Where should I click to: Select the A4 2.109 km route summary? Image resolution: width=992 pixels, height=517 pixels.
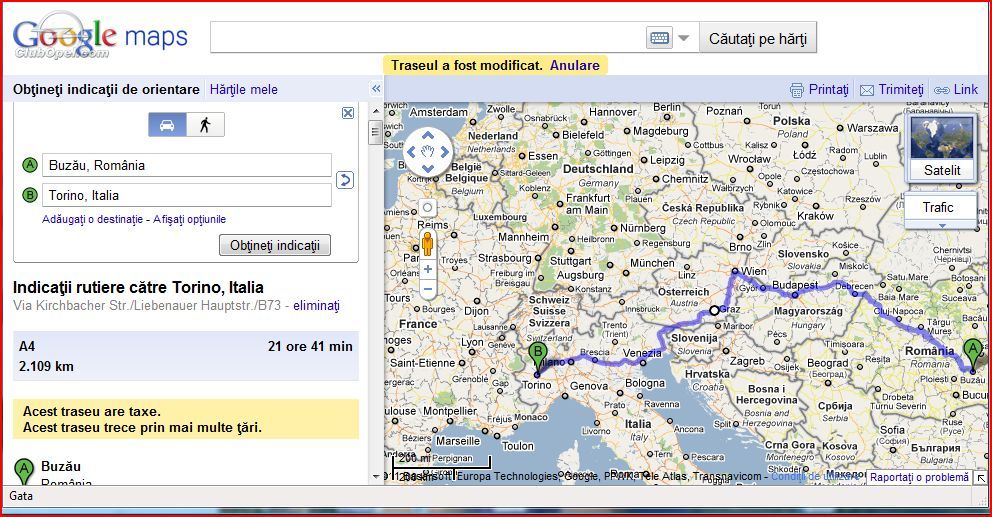186,356
